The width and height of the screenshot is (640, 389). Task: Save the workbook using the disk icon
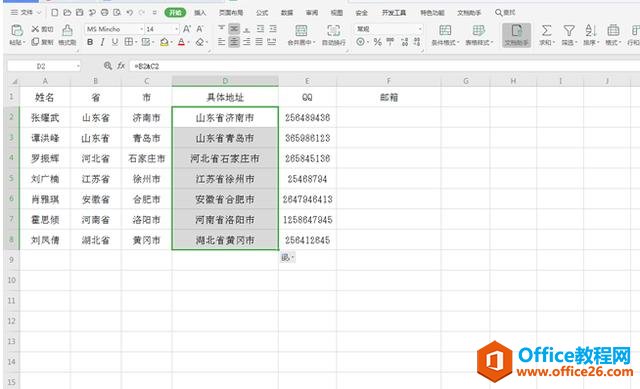pos(80,13)
